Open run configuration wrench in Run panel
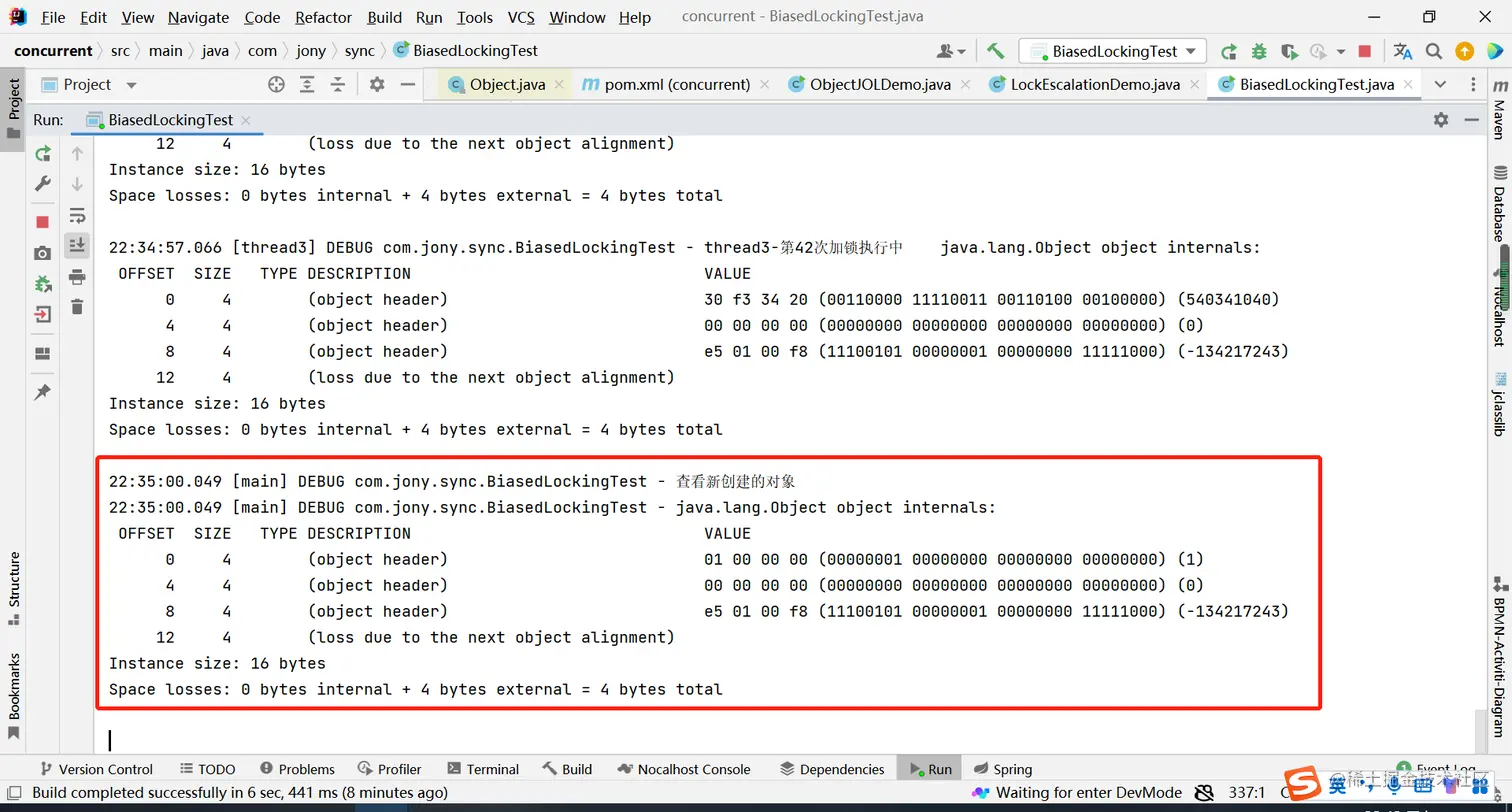The height and width of the screenshot is (812, 1512). click(x=43, y=184)
